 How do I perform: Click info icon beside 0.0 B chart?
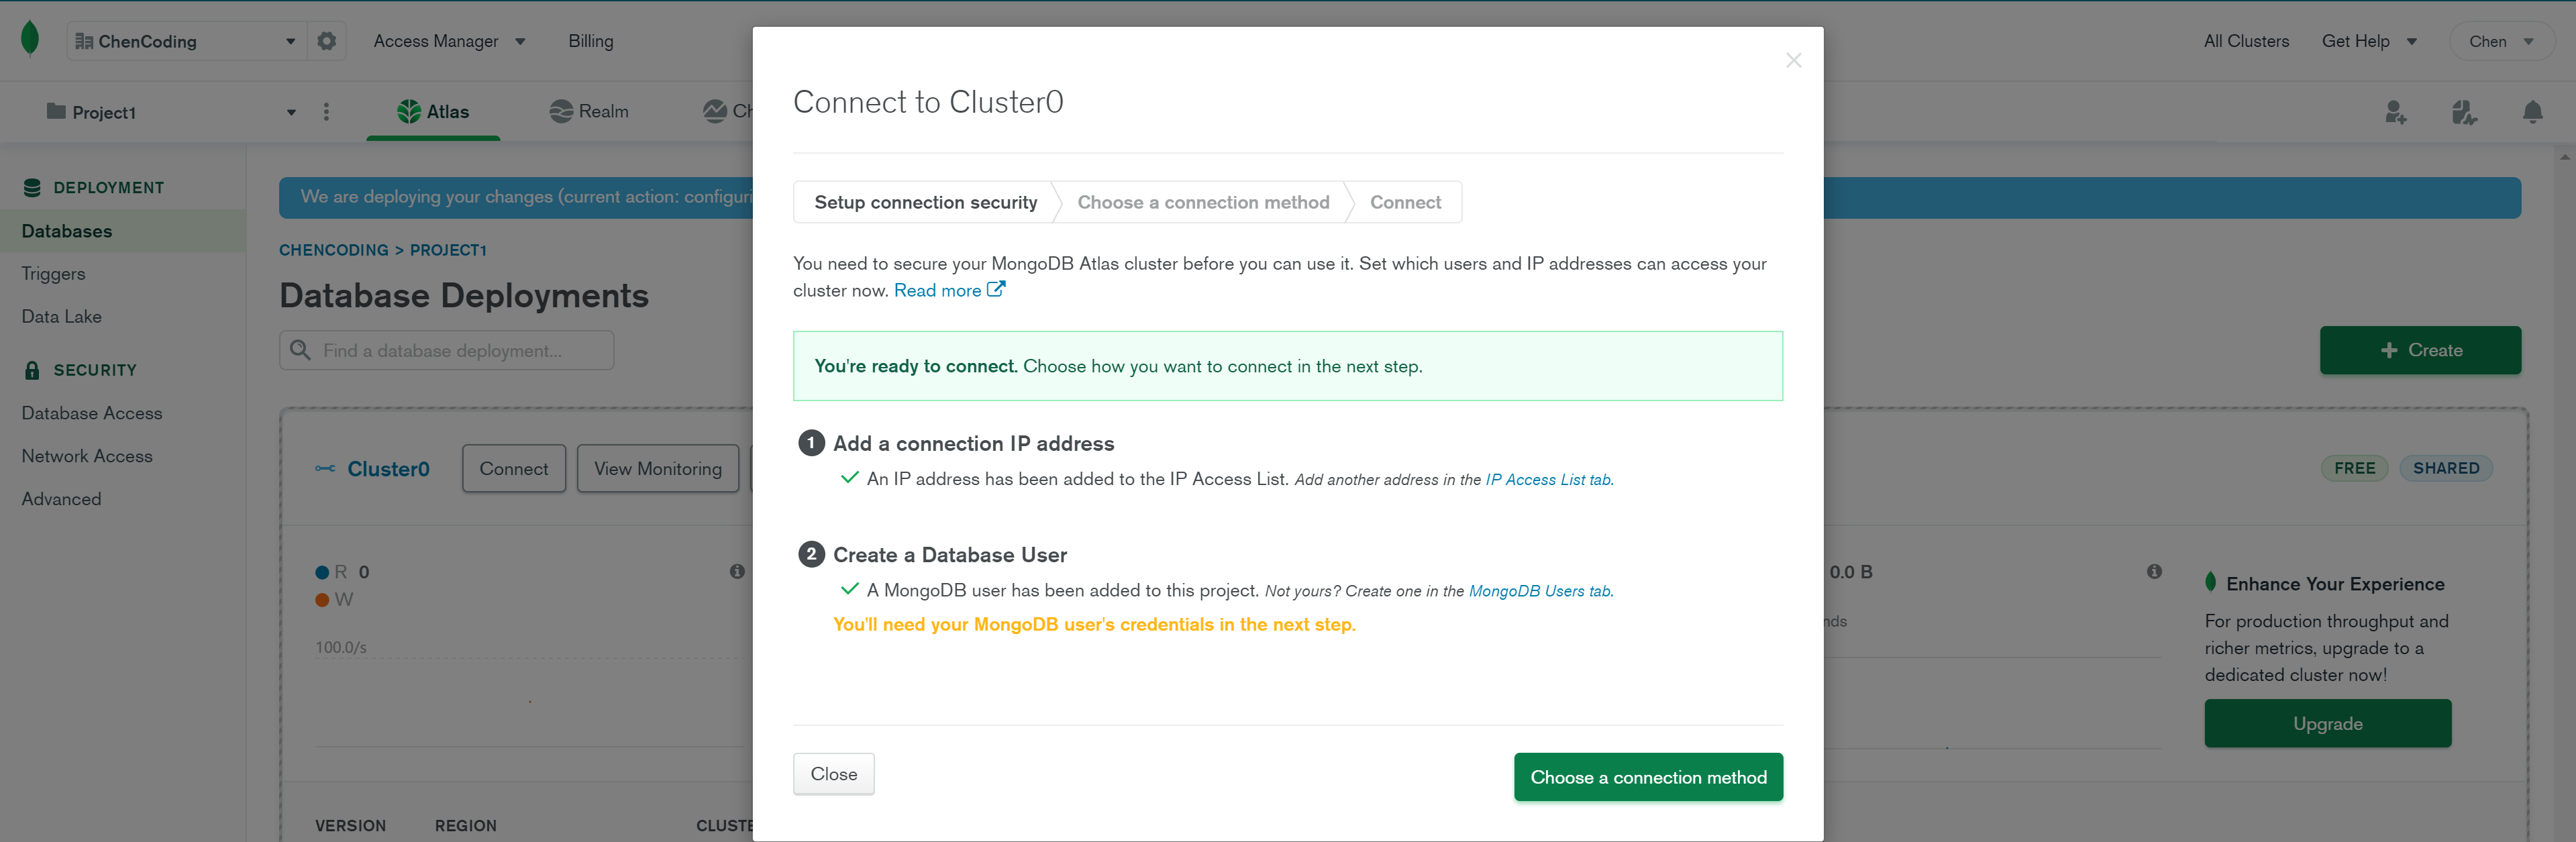2154,572
